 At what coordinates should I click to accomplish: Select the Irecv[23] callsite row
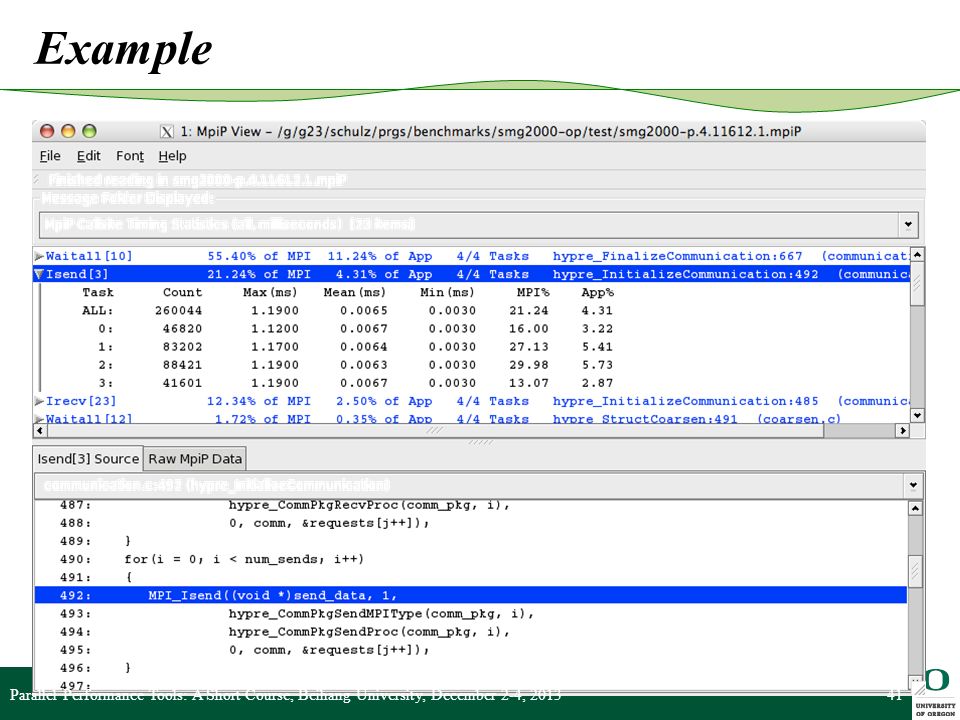(x=471, y=401)
